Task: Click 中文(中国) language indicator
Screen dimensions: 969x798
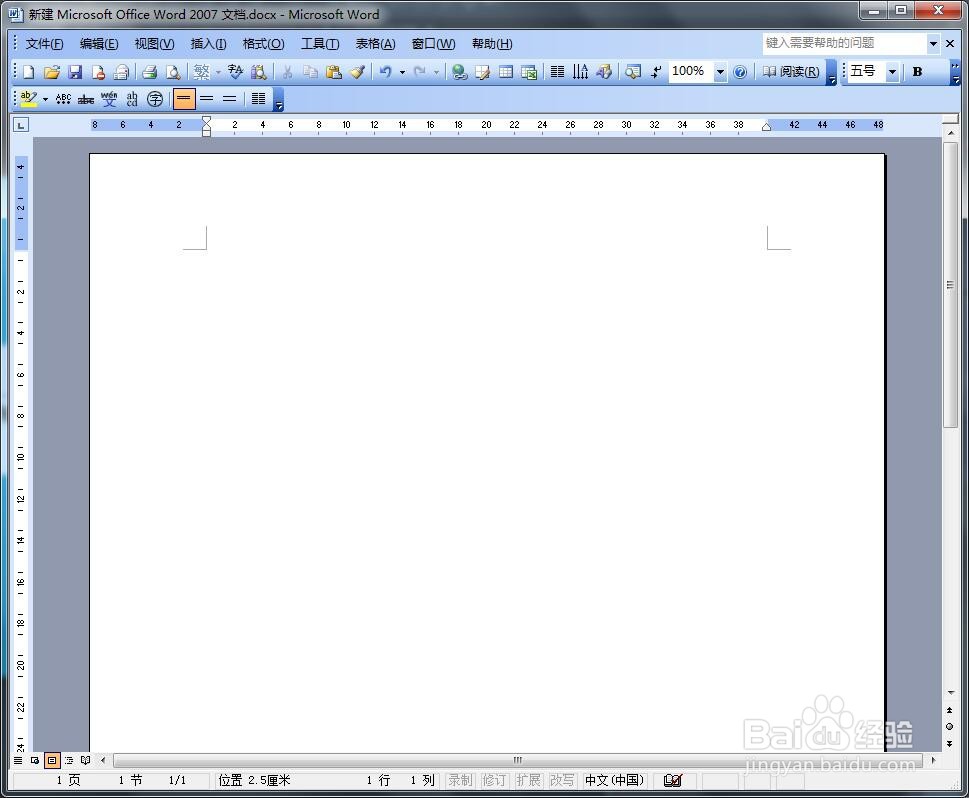Action: [x=614, y=781]
